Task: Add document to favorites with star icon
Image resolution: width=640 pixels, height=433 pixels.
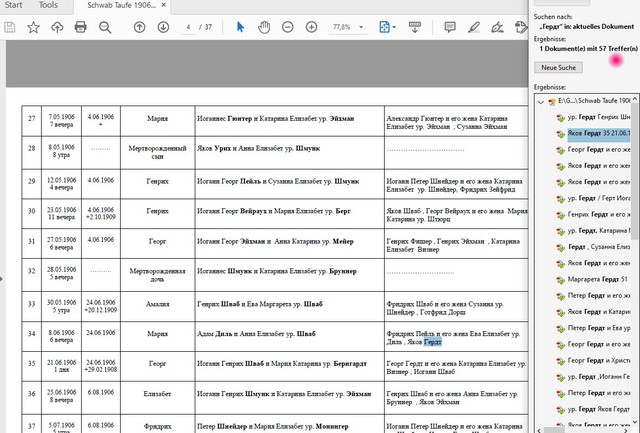Action: 33,27
